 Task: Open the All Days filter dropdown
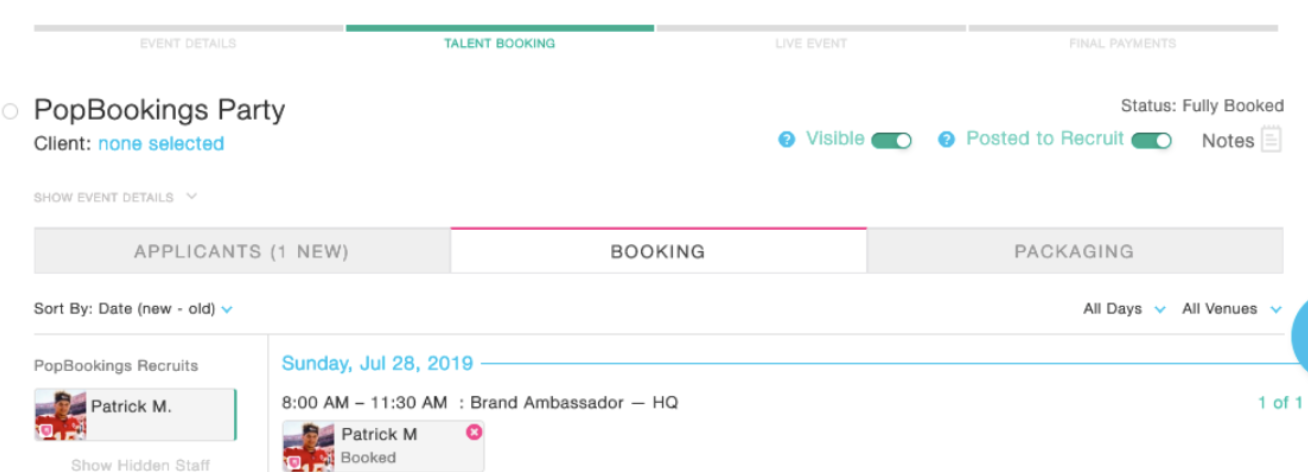coord(1124,309)
